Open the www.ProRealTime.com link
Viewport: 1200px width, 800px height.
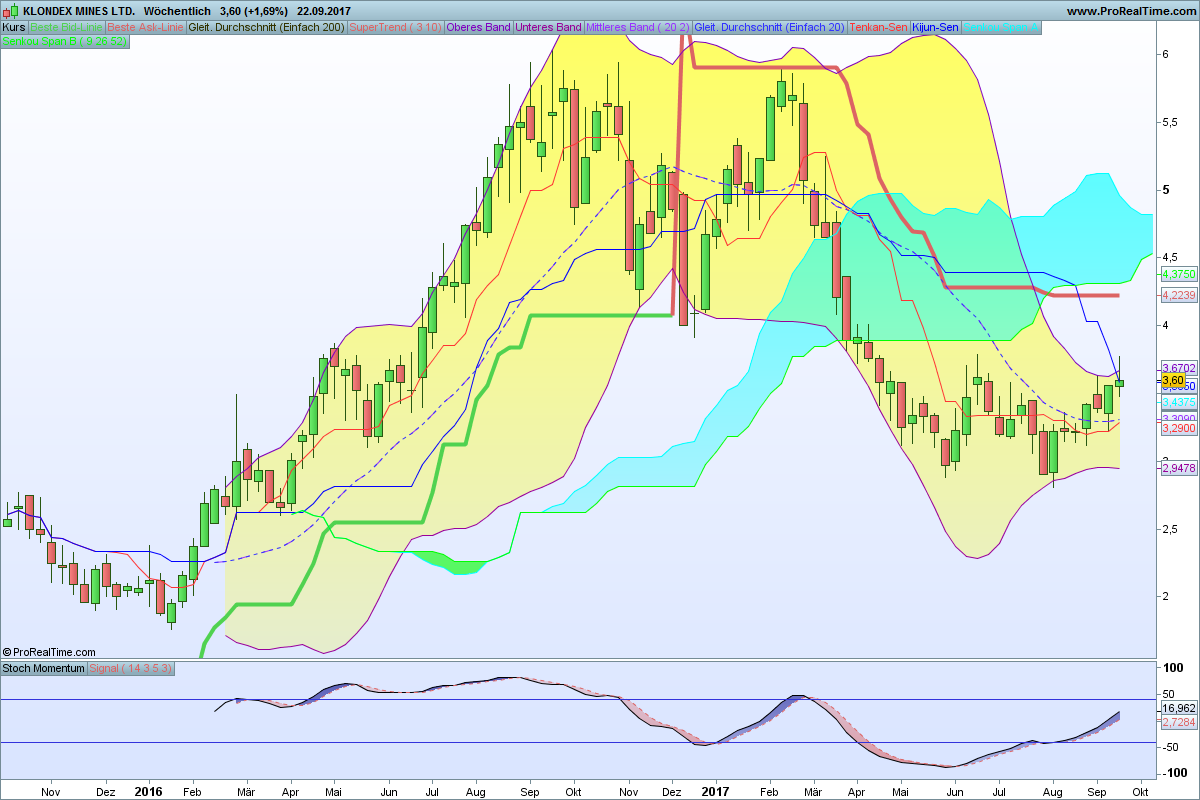click(x=1130, y=10)
